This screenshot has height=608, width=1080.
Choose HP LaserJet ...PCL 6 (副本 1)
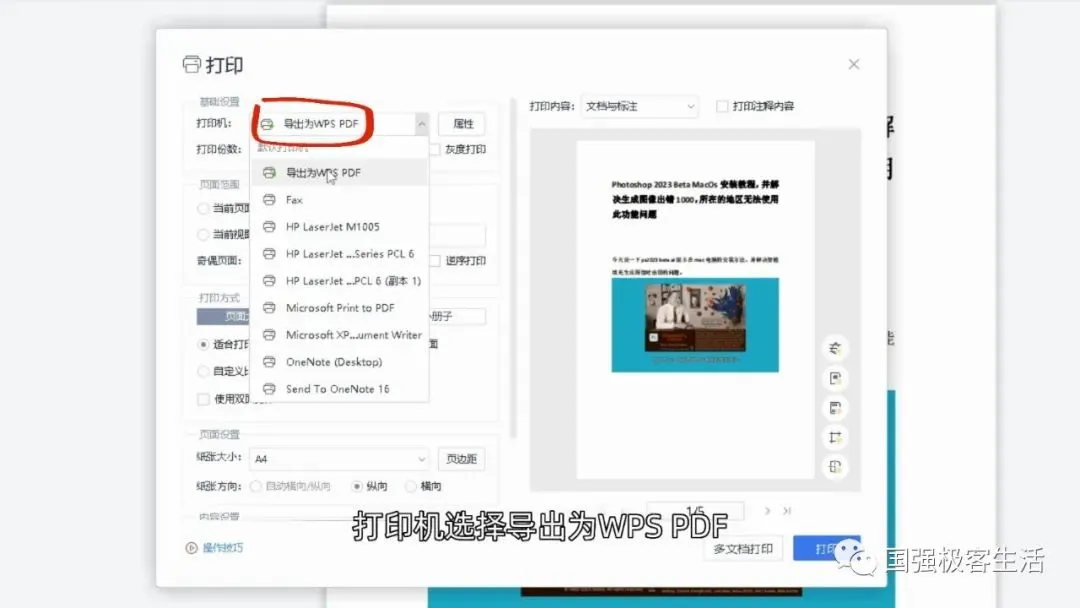coord(340,281)
